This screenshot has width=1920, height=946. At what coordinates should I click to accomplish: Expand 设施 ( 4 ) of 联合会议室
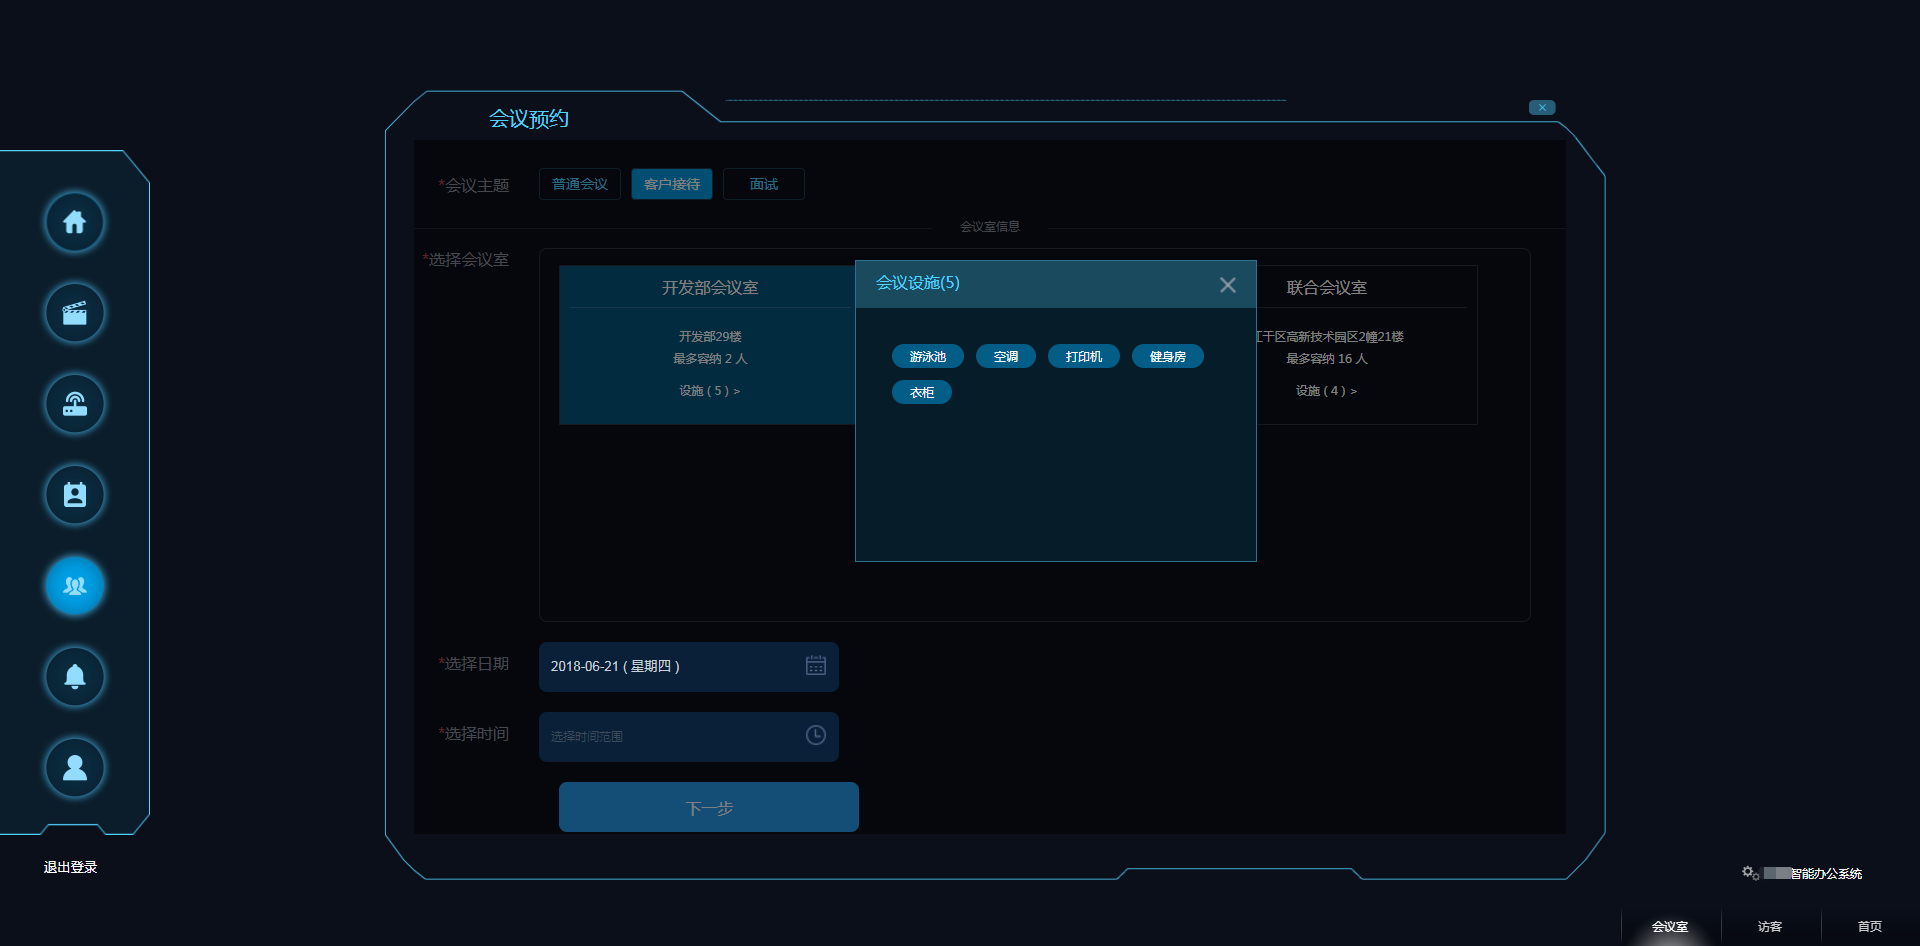[x=1327, y=391]
